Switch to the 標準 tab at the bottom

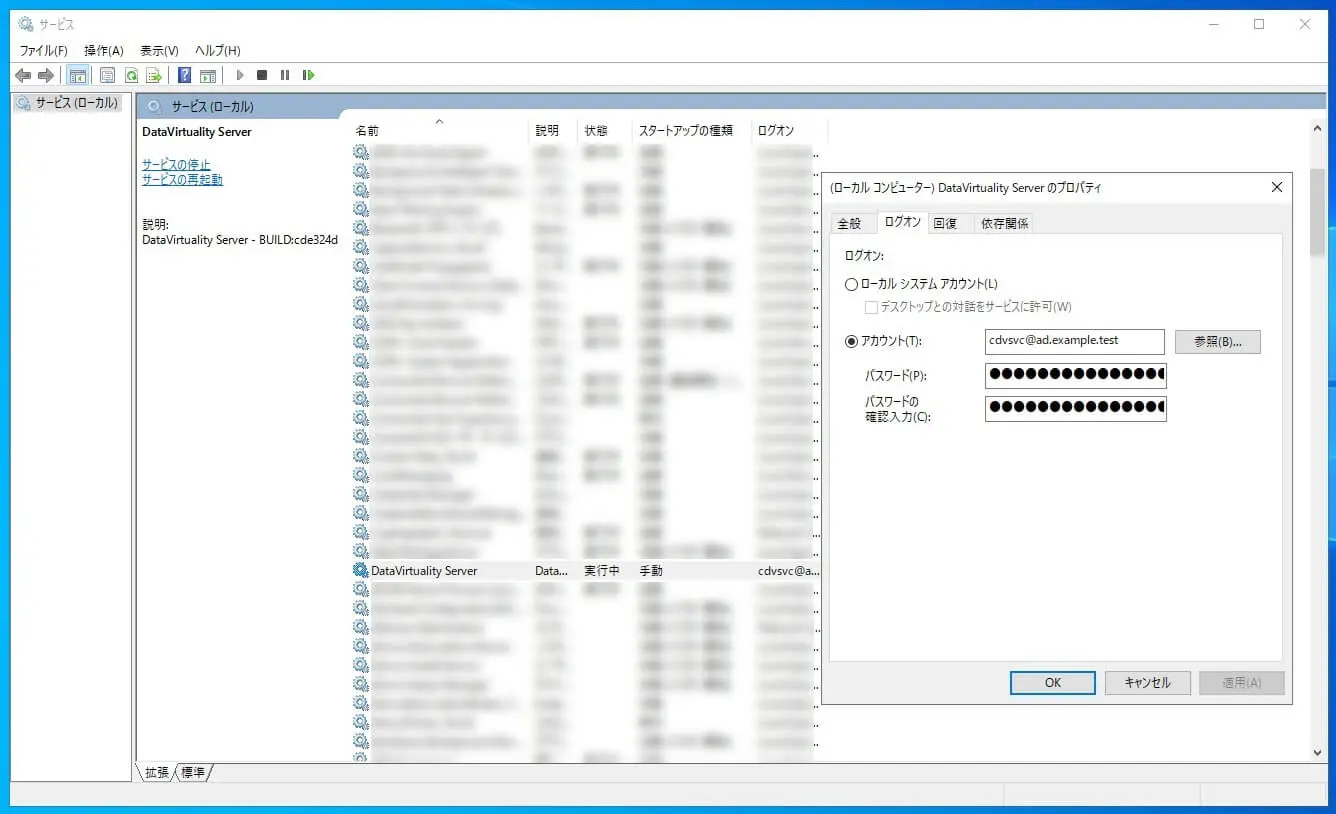tap(193, 772)
